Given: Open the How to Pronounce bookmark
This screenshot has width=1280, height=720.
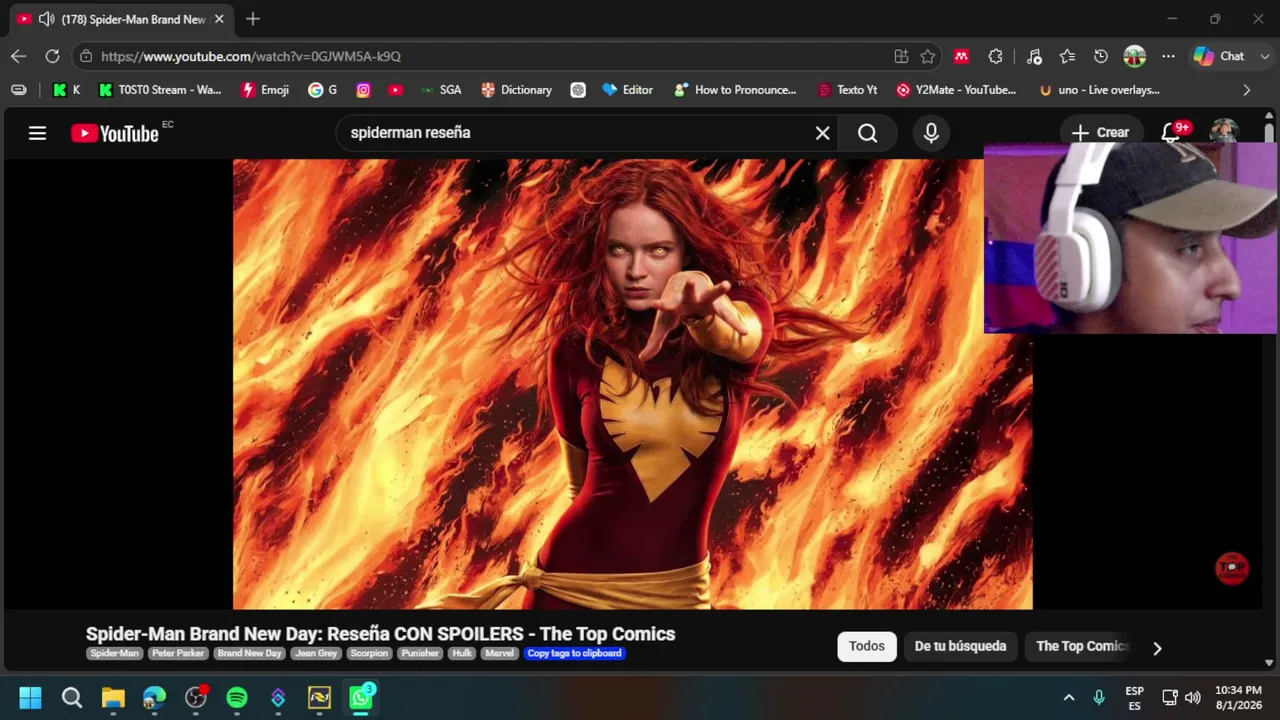Looking at the screenshot, I should [735, 90].
